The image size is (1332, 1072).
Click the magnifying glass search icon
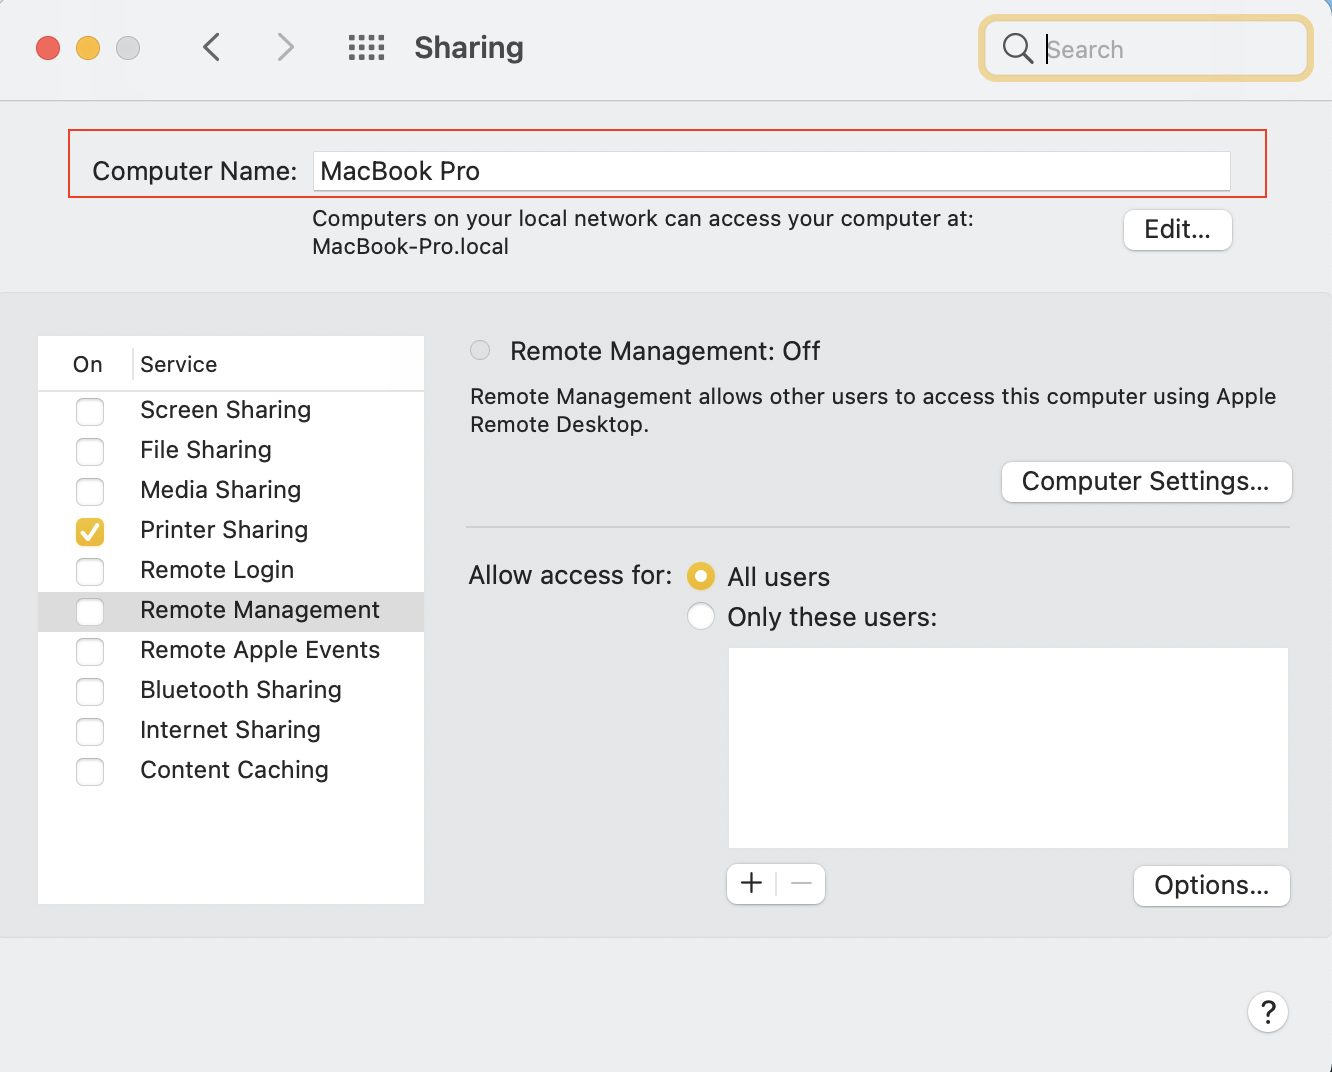pos(1017,48)
